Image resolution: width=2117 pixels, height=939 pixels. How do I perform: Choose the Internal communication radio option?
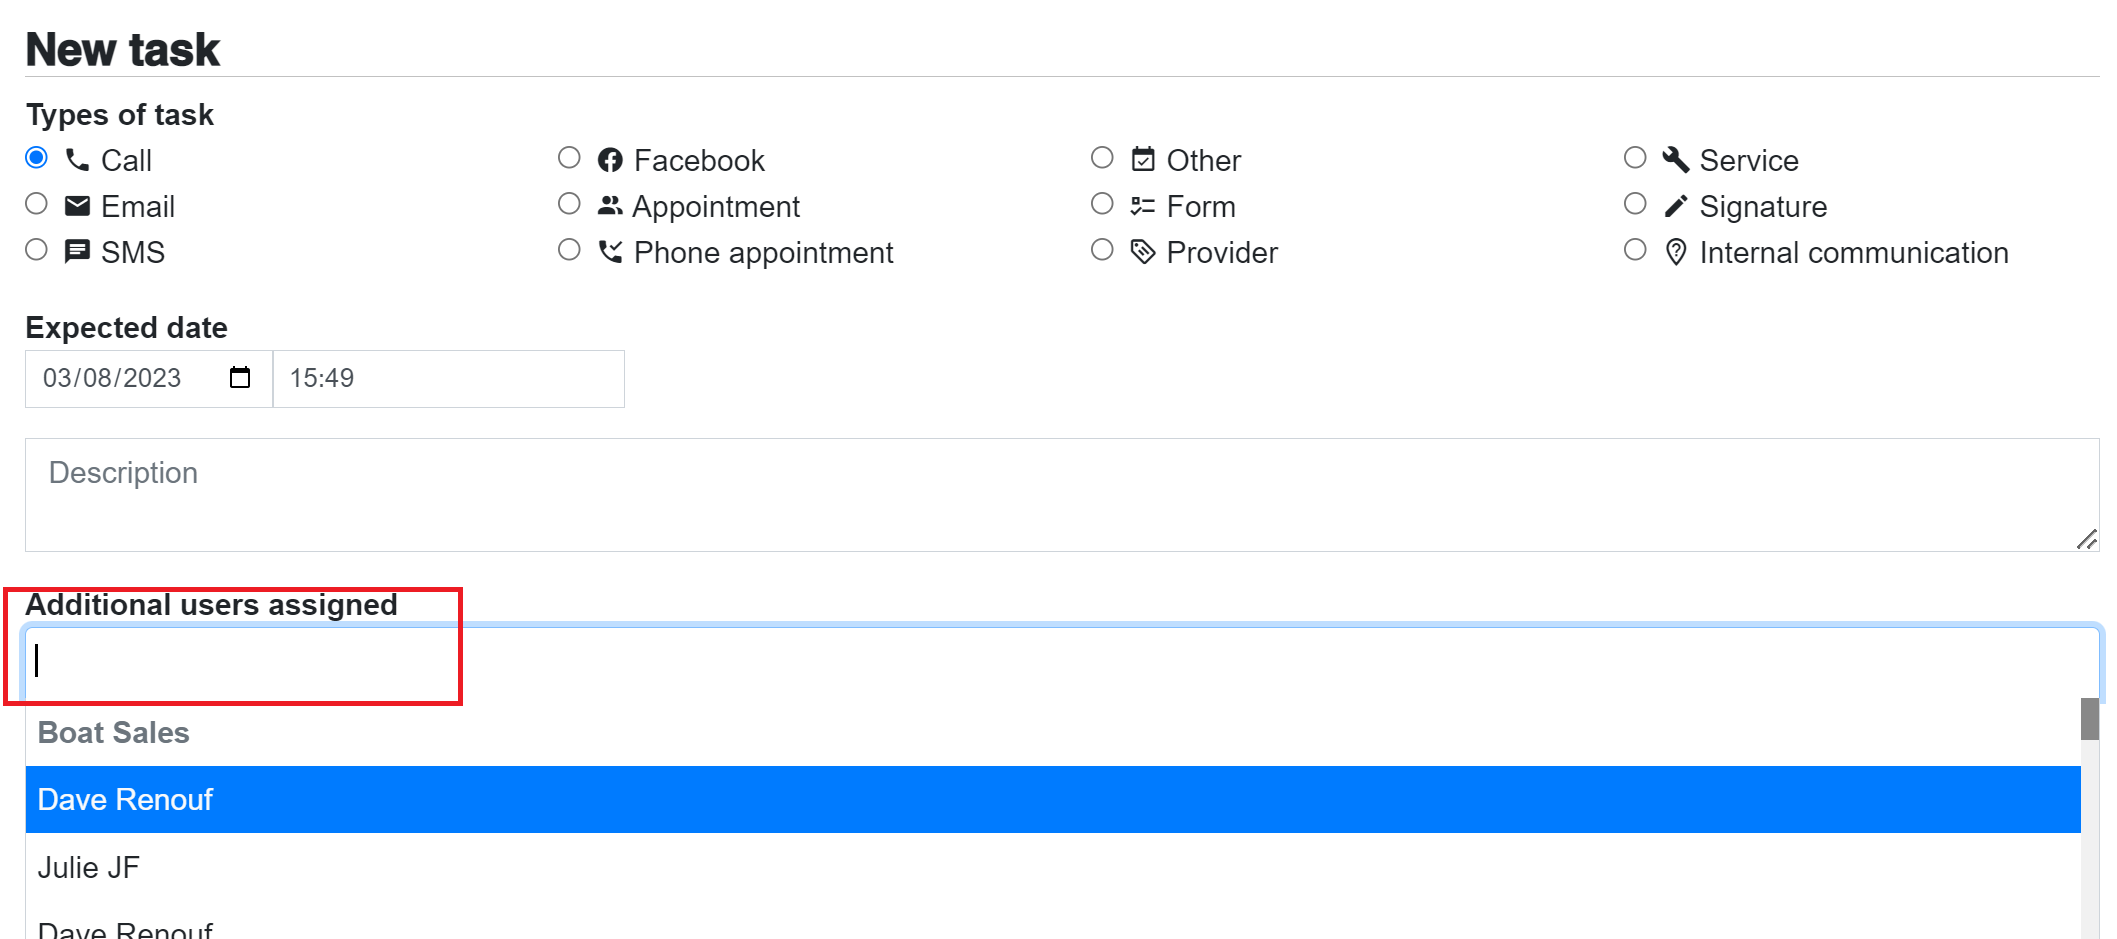(1635, 250)
